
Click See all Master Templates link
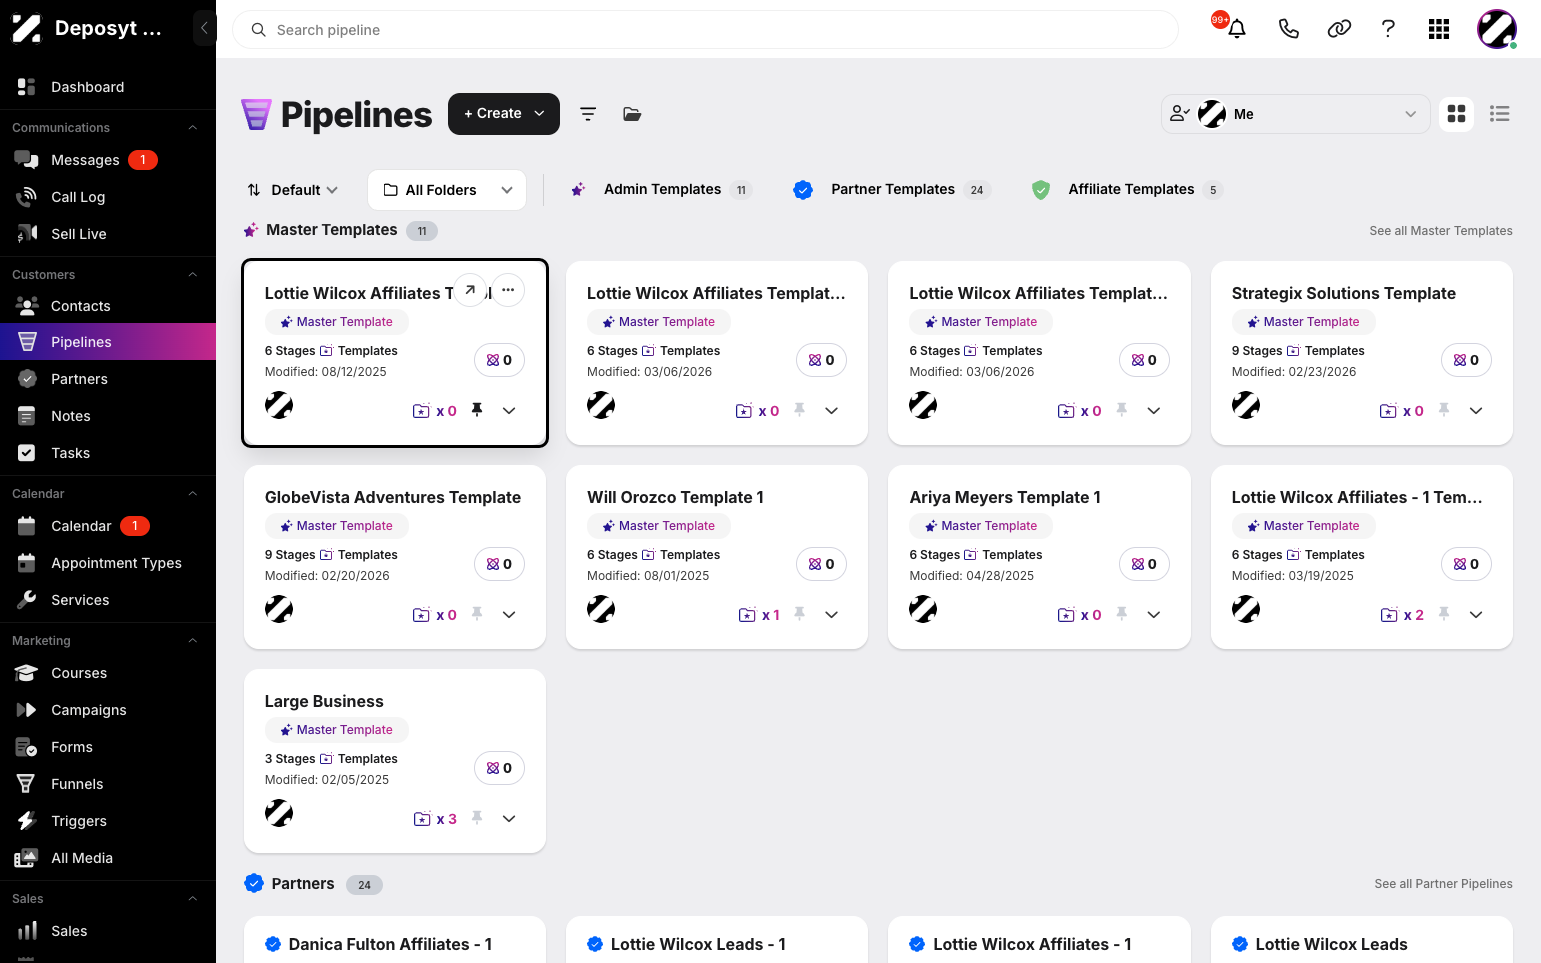pos(1441,231)
